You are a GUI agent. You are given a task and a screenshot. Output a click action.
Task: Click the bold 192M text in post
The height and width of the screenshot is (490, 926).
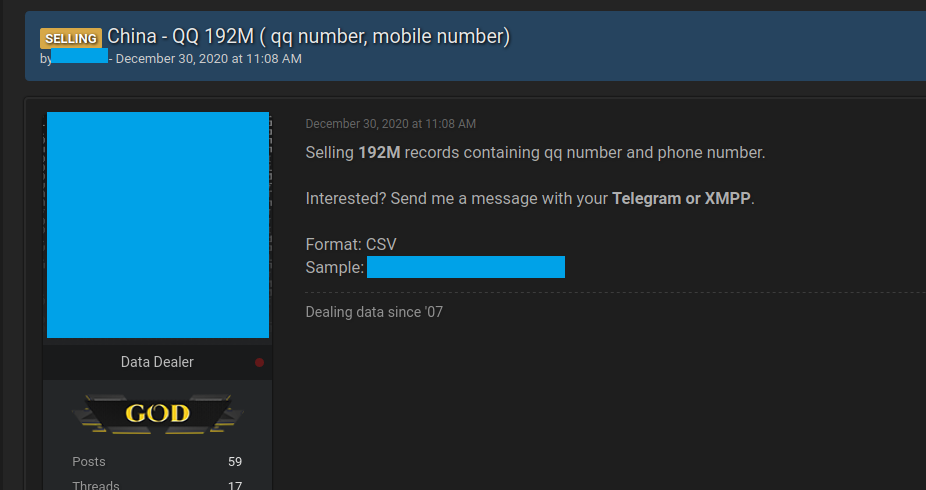click(379, 152)
